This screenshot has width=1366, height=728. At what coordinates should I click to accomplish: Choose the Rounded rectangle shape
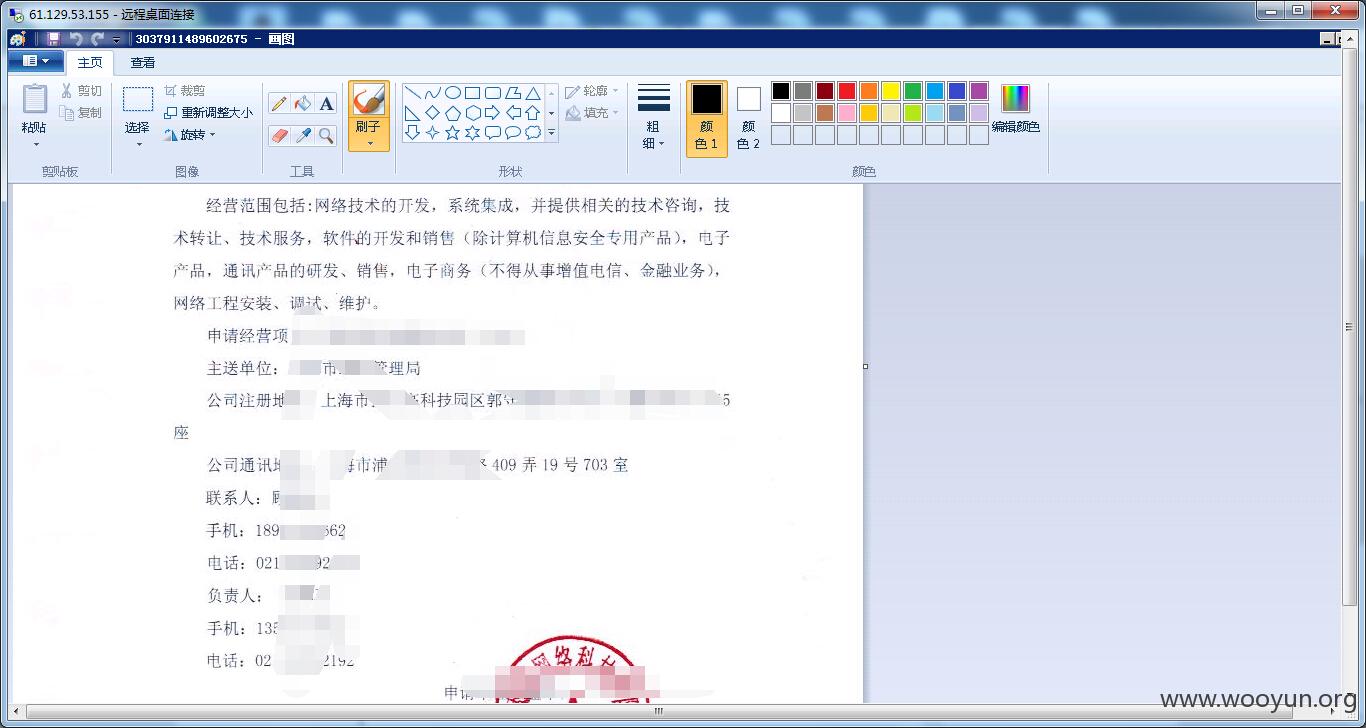492,93
